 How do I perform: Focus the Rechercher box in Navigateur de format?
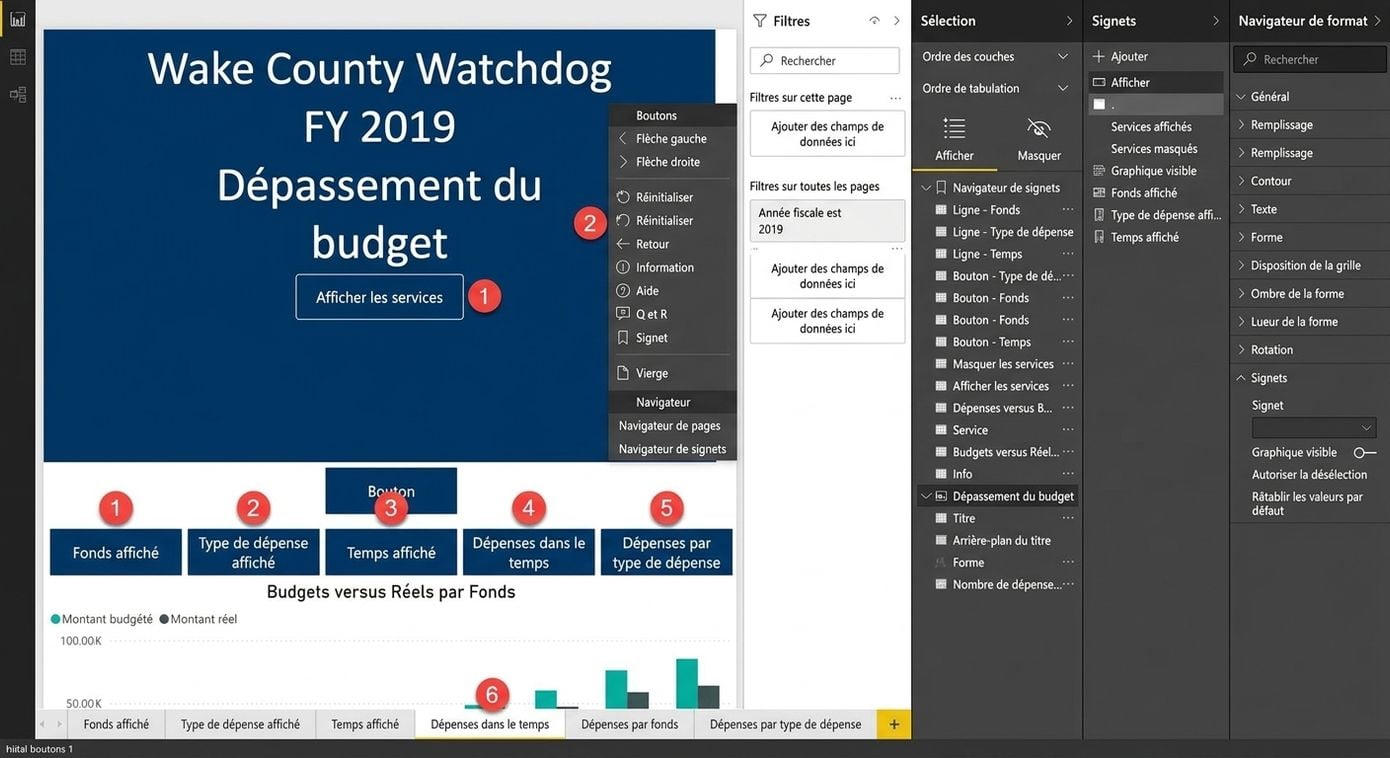point(1308,59)
